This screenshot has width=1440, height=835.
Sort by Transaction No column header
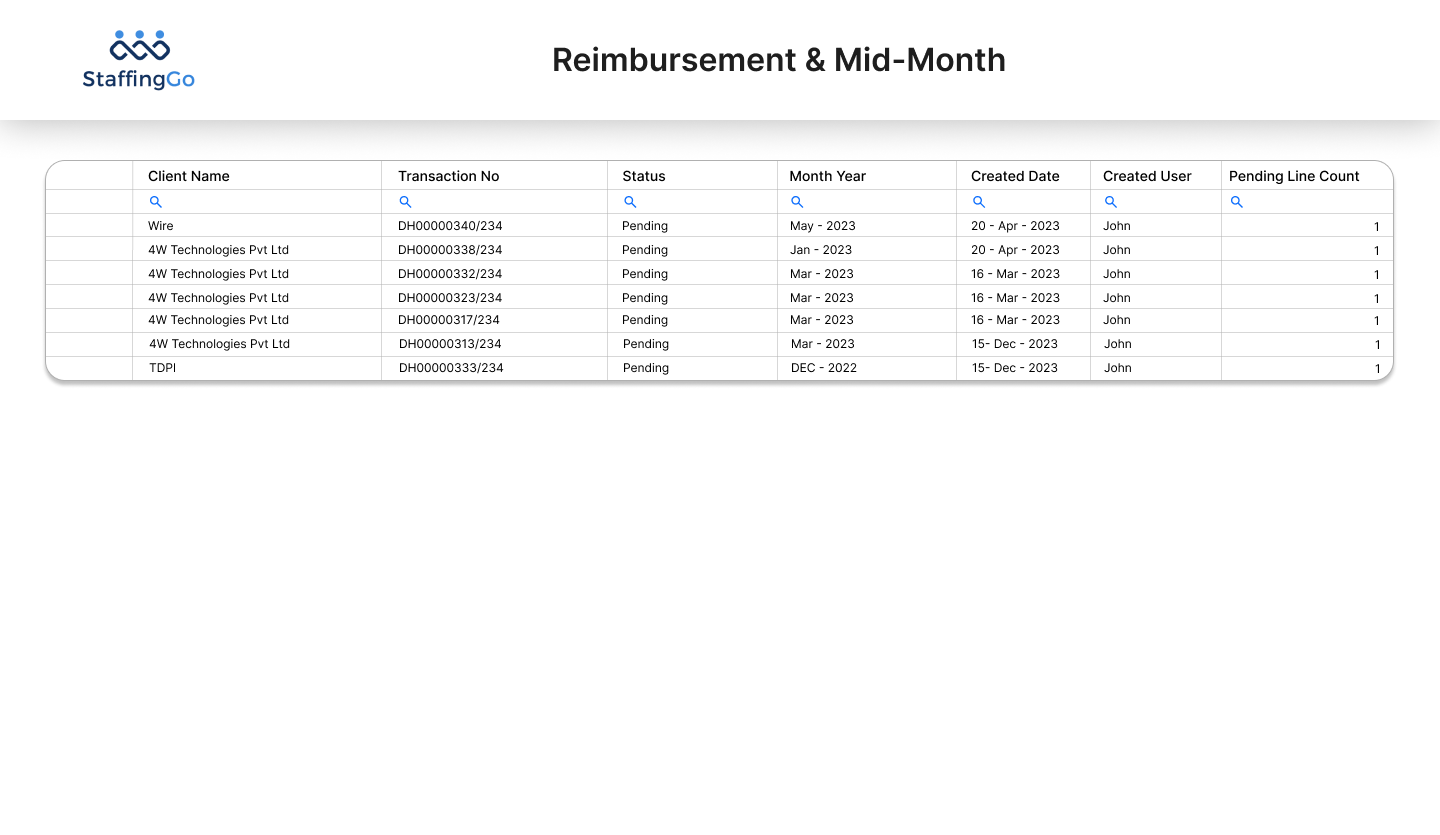pyautogui.click(x=448, y=176)
